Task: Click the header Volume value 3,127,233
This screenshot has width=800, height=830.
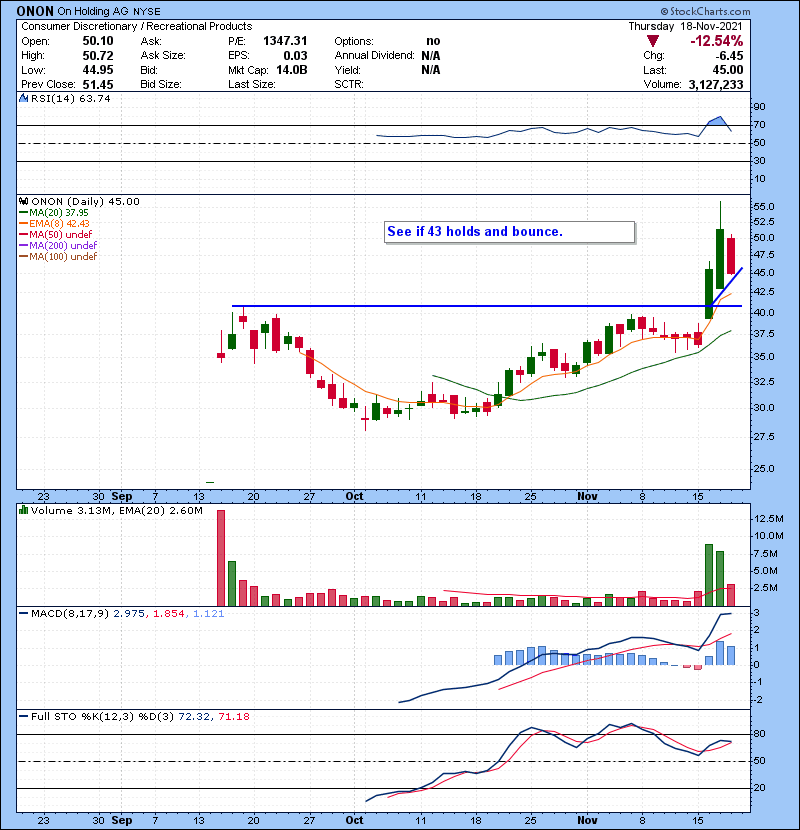Action: tap(716, 84)
